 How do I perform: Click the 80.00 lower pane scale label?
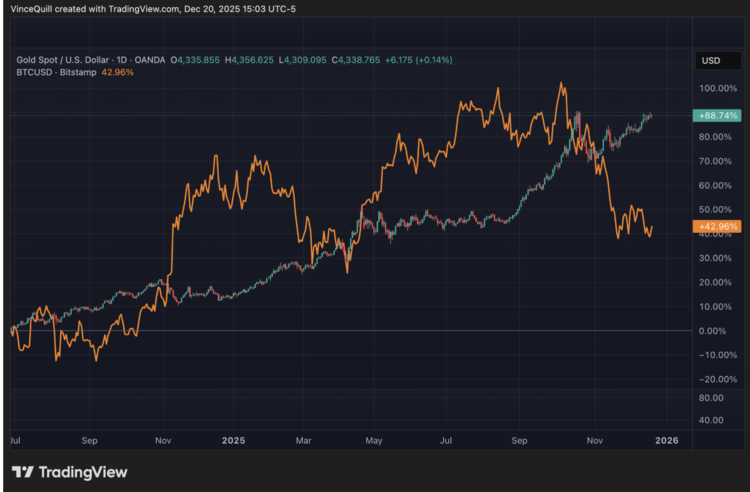(x=711, y=398)
